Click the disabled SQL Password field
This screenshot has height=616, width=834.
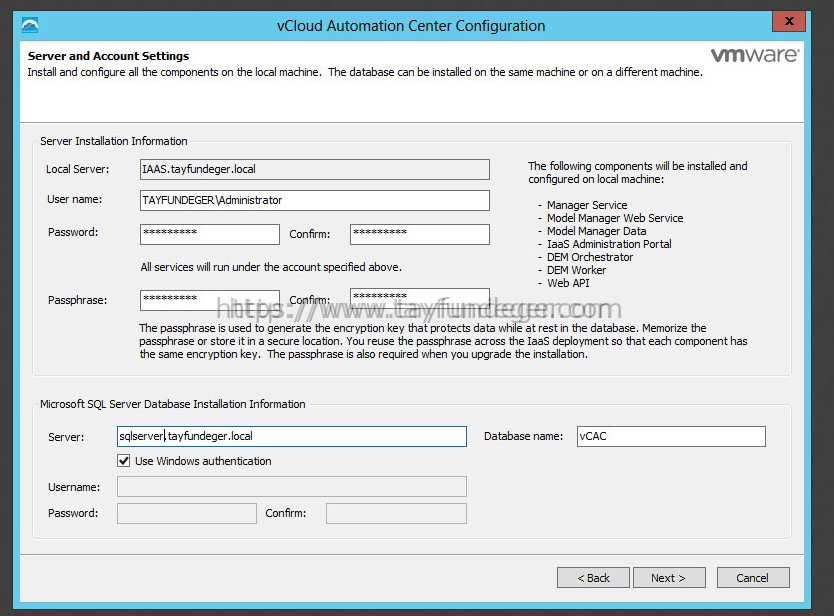point(187,513)
